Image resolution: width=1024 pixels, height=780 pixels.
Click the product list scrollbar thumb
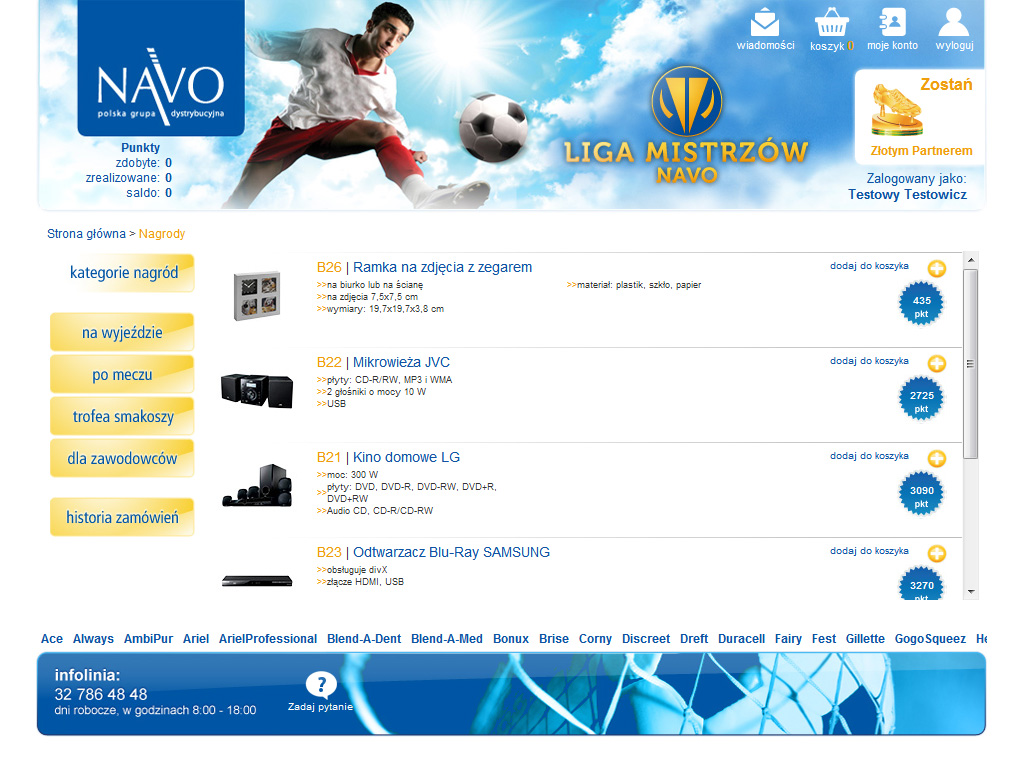coord(971,364)
